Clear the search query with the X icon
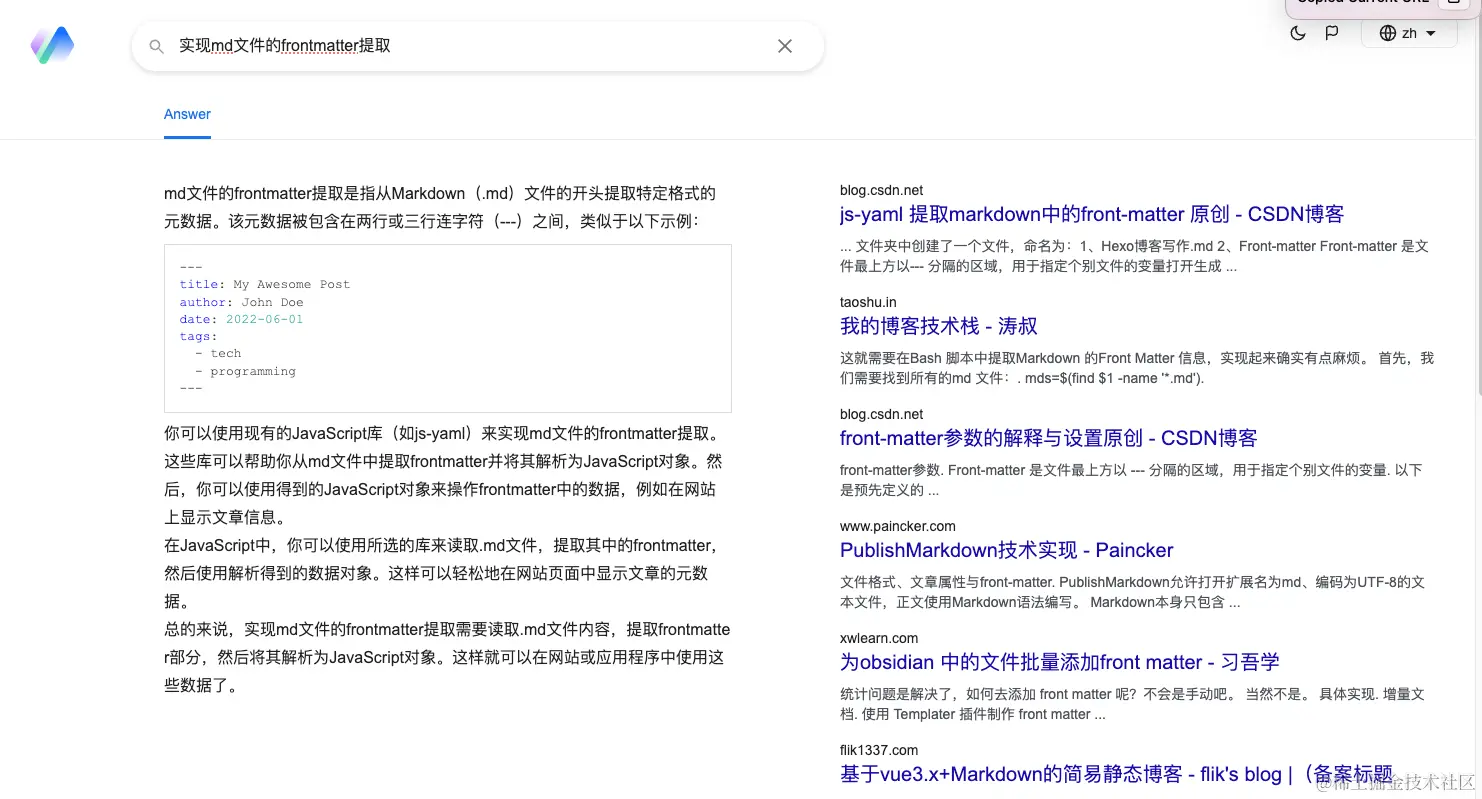Viewport: 1482px width, 799px height. [x=785, y=46]
